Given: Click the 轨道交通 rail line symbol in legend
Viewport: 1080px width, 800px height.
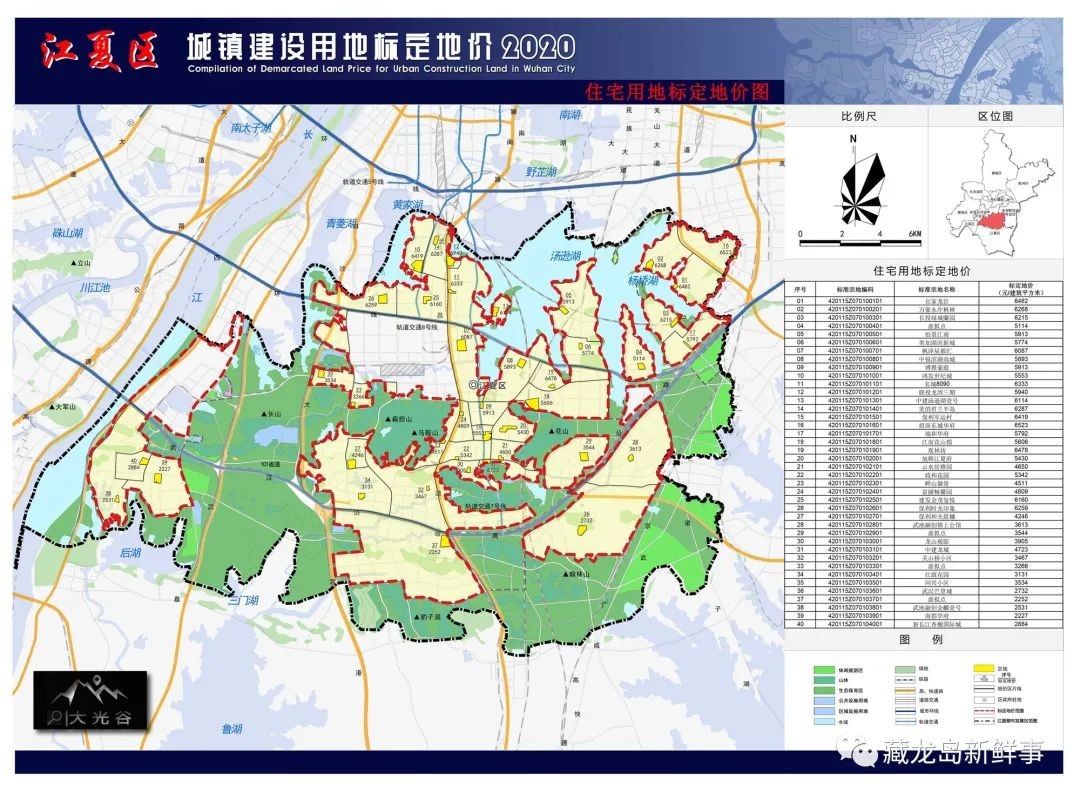Looking at the screenshot, I should click(x=905, y=720).
